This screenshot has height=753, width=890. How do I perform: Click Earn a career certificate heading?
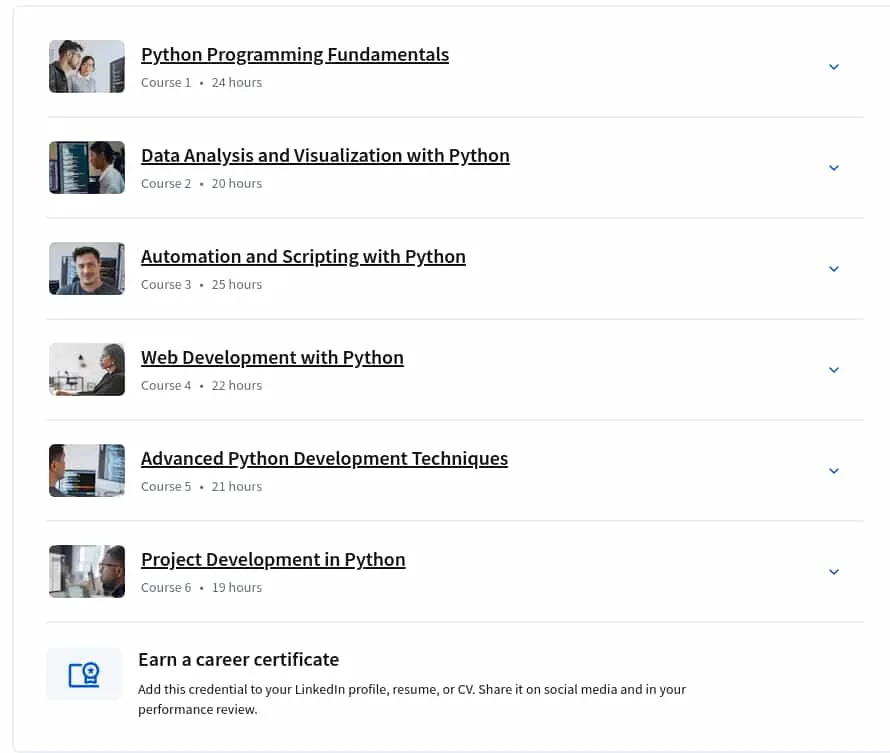click(238, 660)
